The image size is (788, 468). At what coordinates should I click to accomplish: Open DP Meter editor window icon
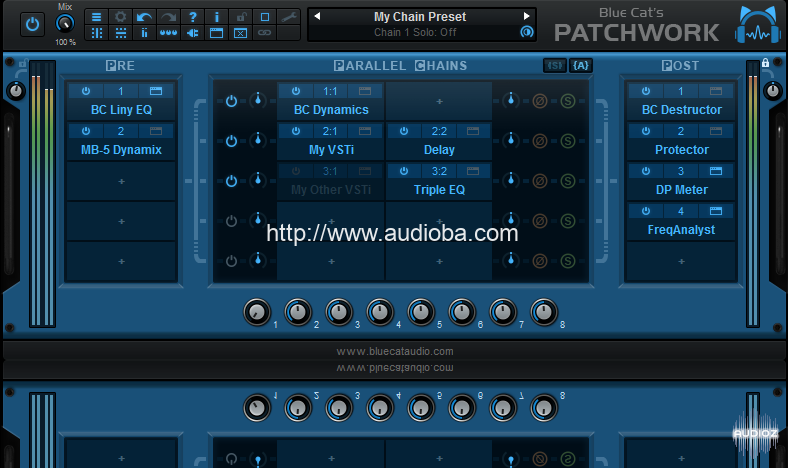[x=716, y=171]
